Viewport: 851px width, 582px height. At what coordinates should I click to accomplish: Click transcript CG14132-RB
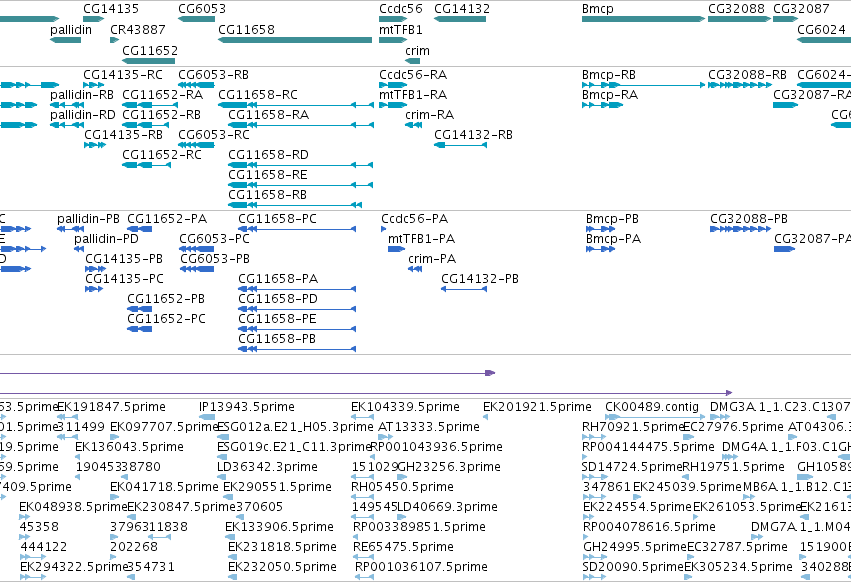[460, 144]
